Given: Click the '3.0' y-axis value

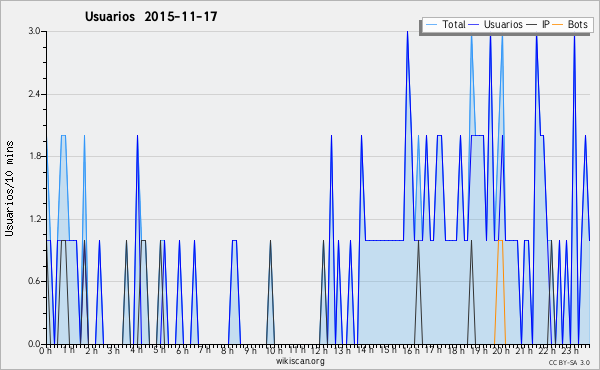Looking at the screenshot, I should pos(34,31).
